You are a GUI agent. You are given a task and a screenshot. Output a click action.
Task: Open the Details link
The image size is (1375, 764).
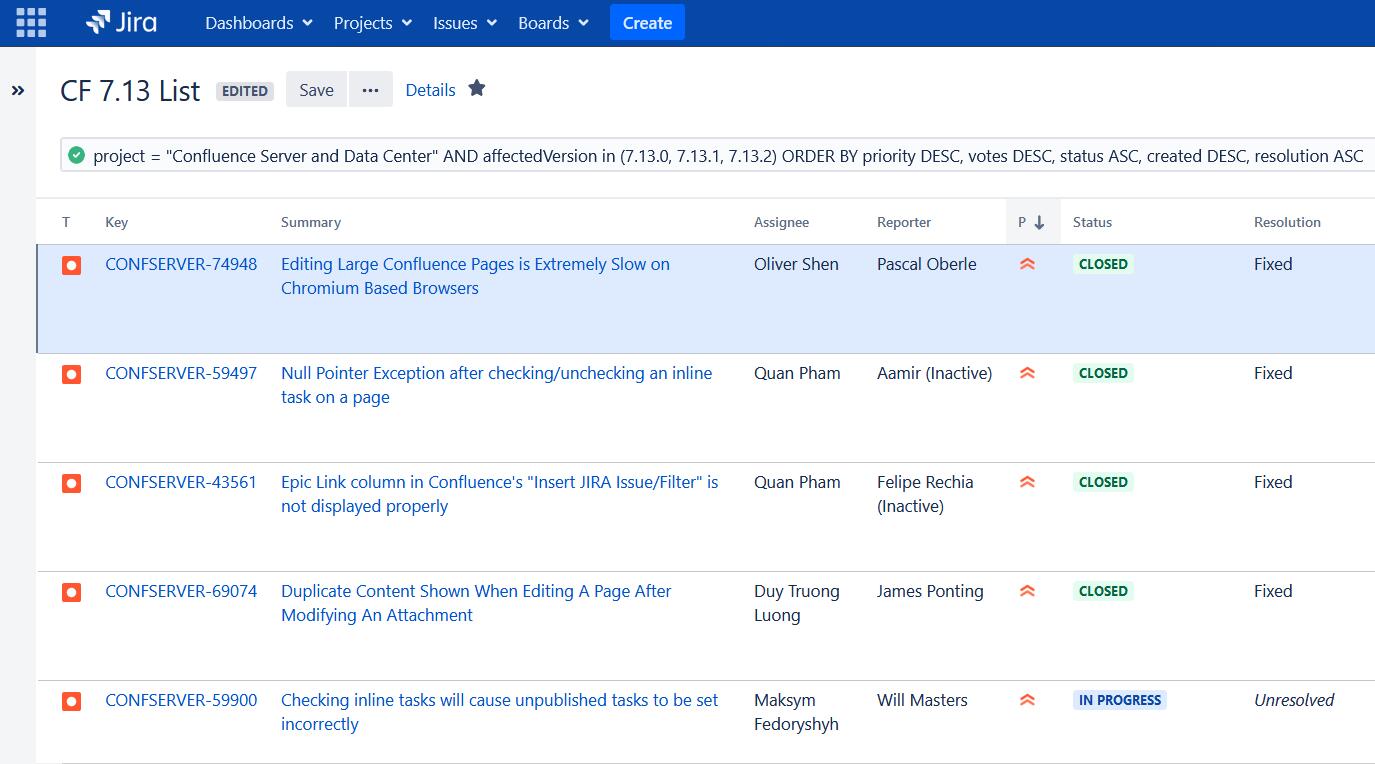click(430, 90)
